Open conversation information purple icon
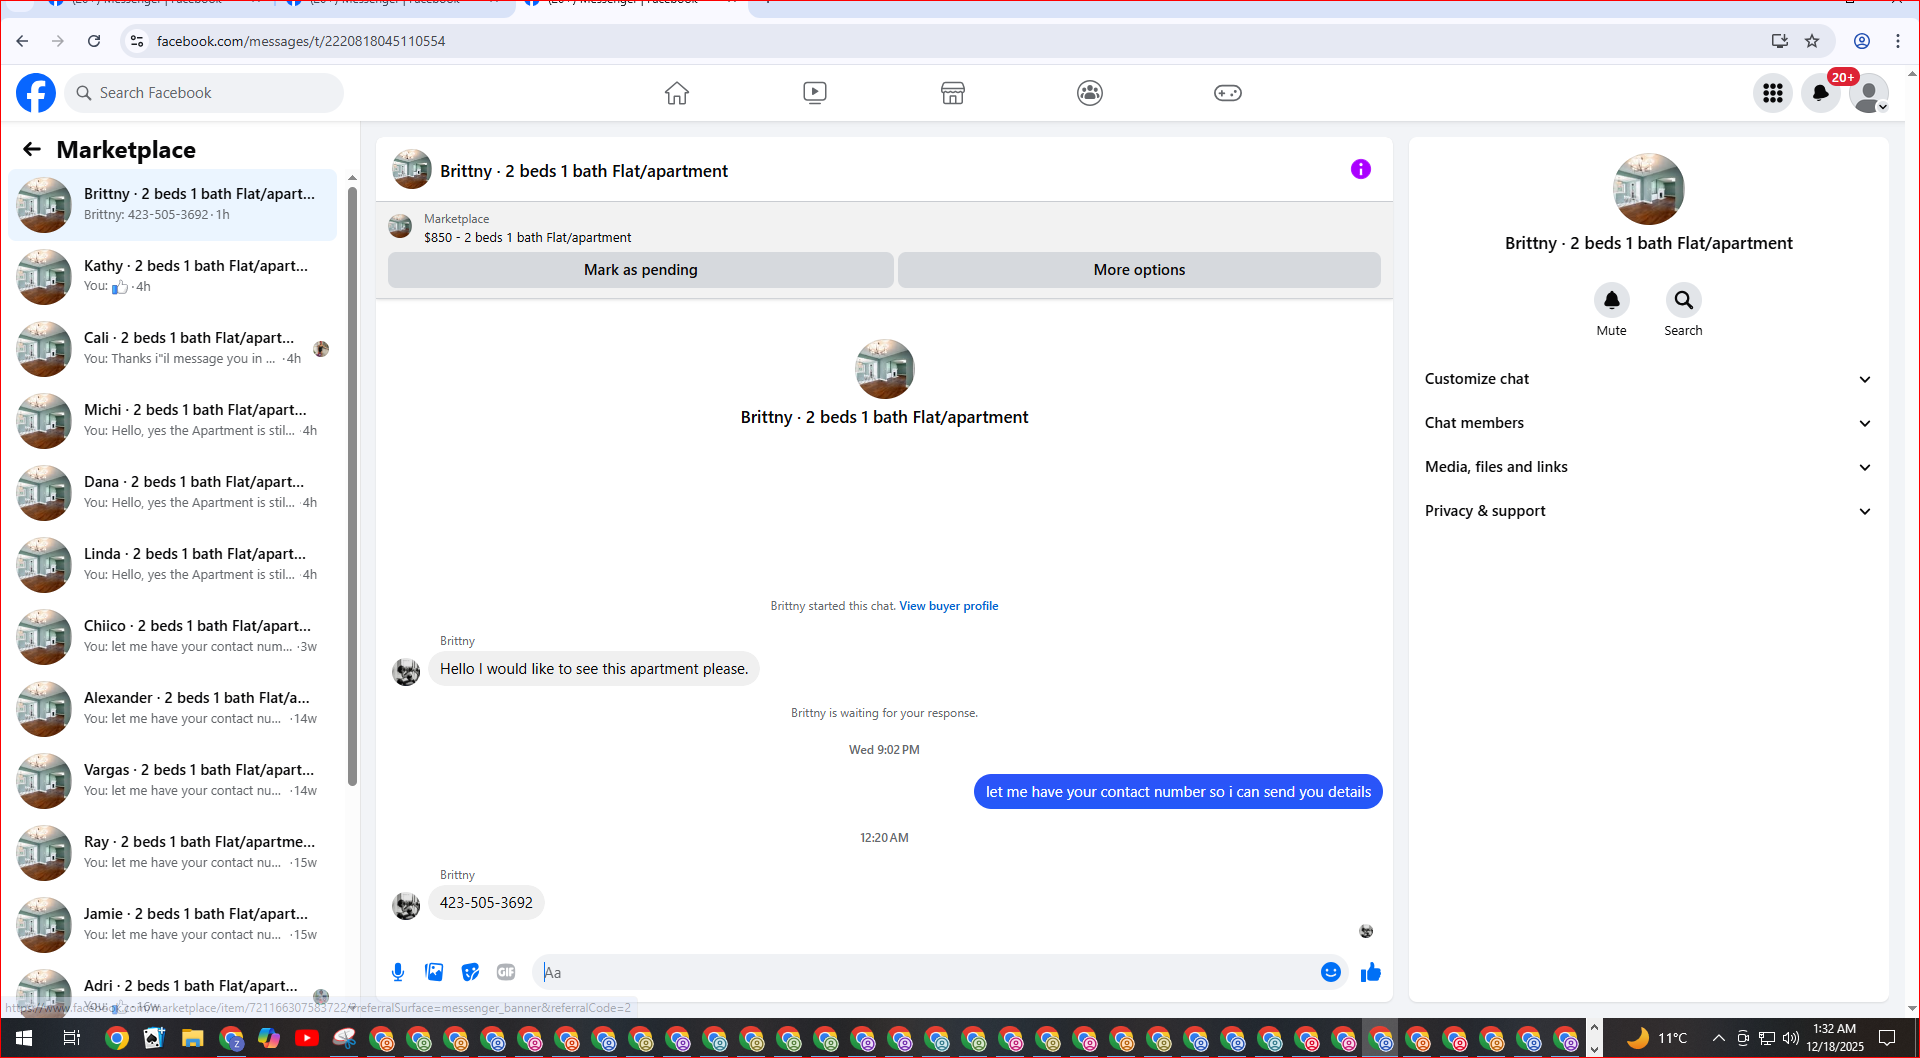 [1361, 169]
